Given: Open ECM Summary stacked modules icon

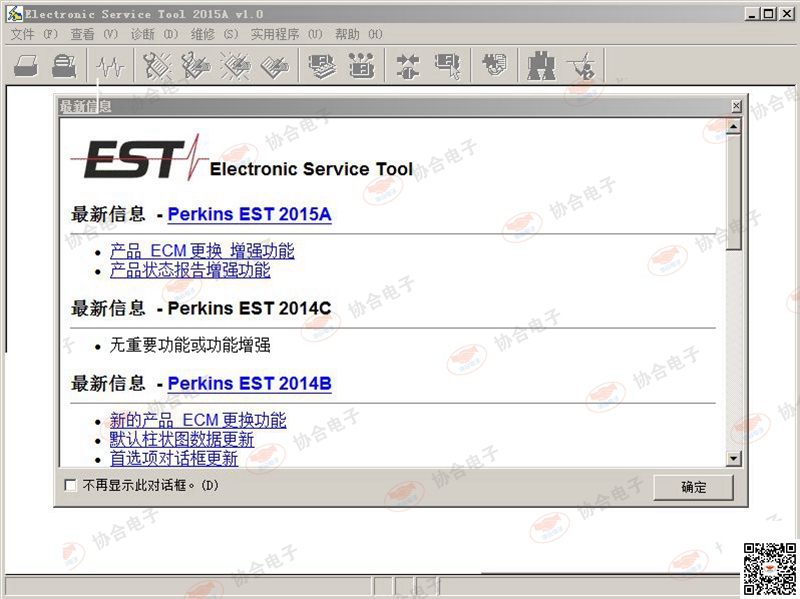Looking at the screenshot, I should pyautogui.click(x=322, y=65).
